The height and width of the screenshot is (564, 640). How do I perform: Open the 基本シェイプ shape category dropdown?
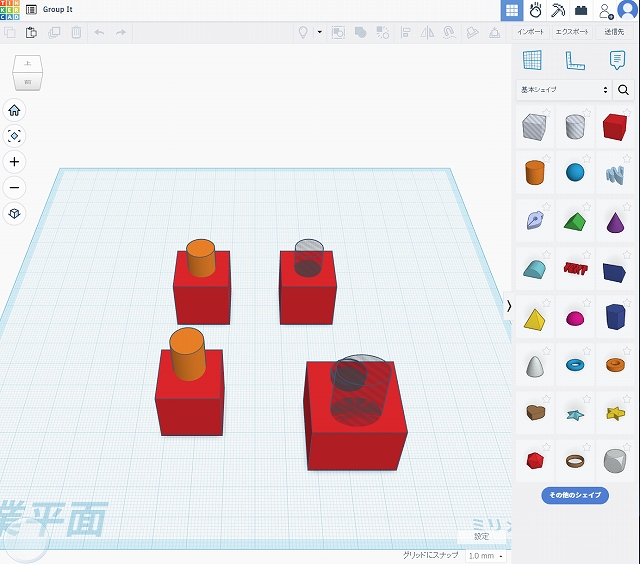[x=564, y=90]
